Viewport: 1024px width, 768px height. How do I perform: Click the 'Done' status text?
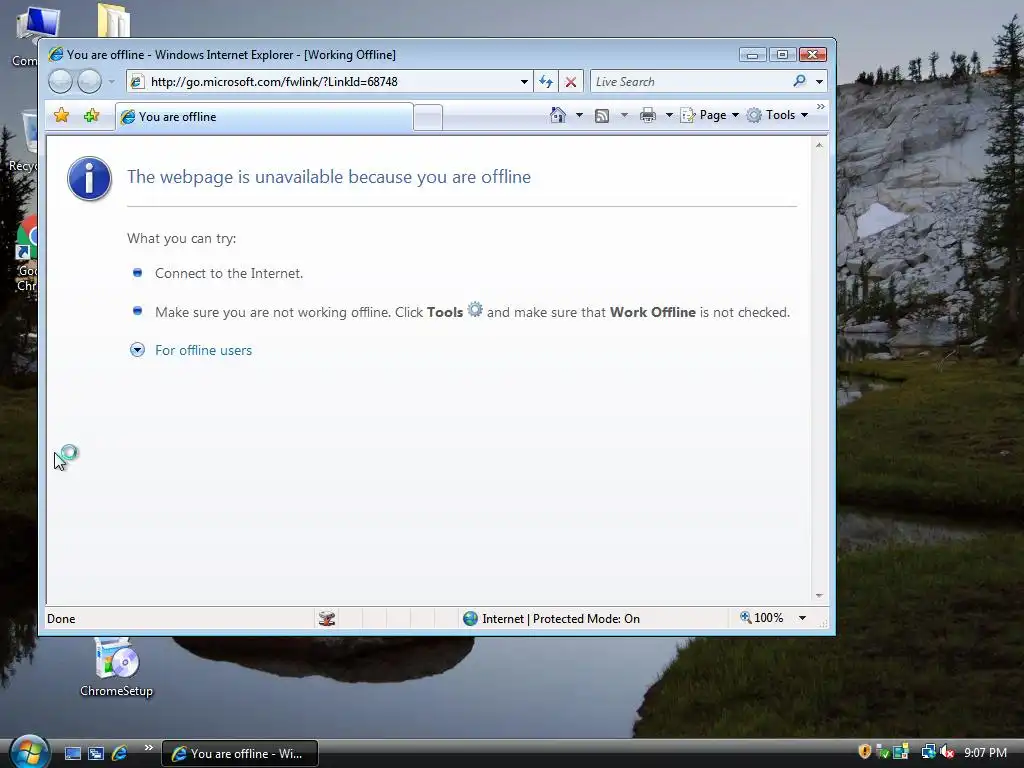61,618
